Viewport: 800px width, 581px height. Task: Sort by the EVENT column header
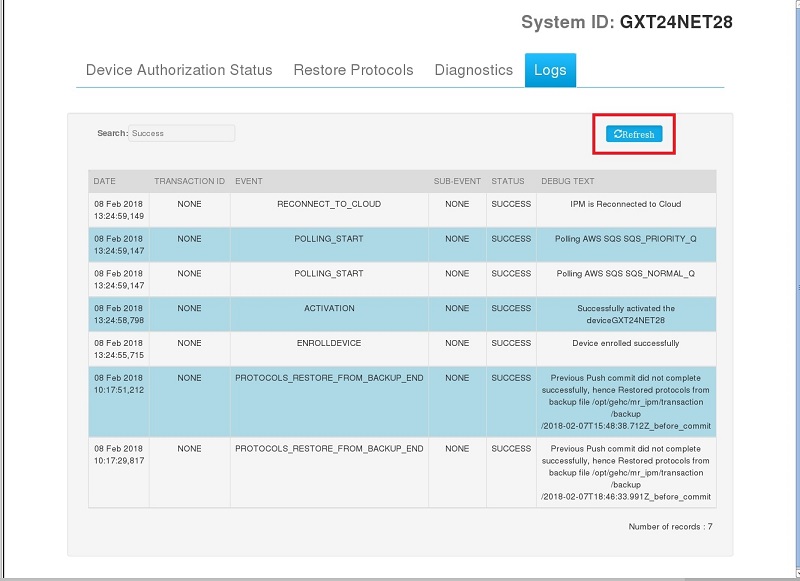tap(249, 182)
